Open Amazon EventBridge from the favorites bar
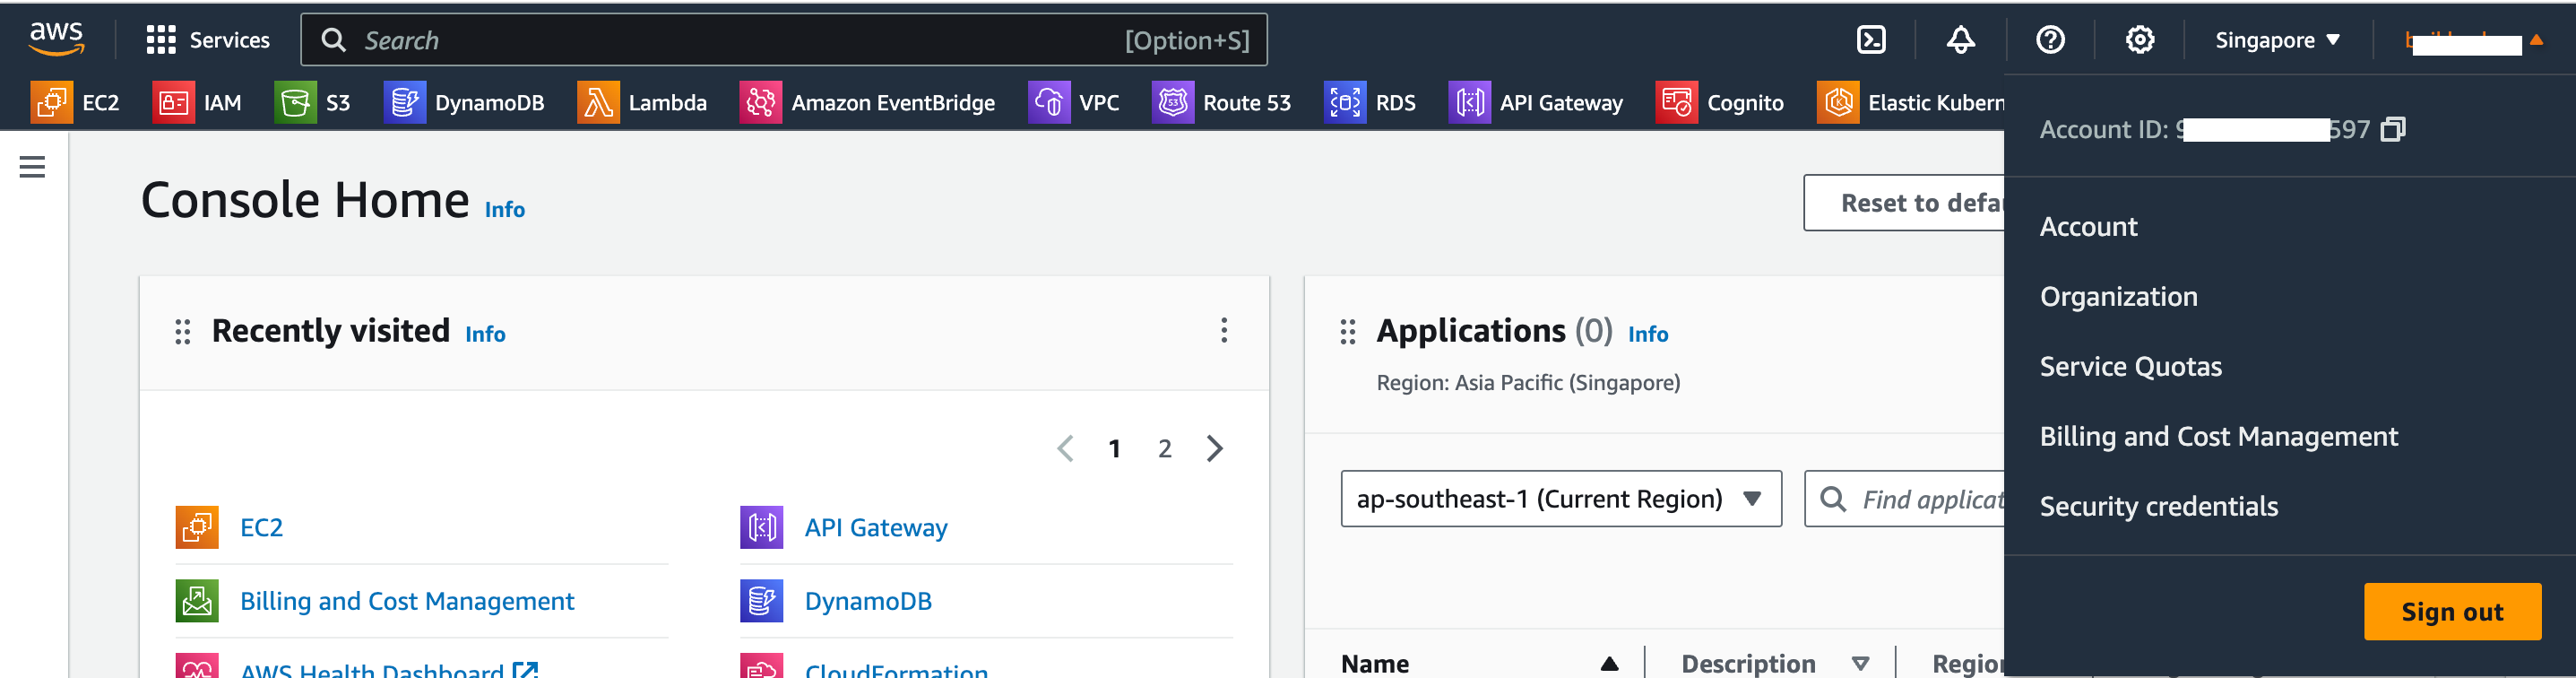Screen dimensions: 2576x678 tap(868, 102)
